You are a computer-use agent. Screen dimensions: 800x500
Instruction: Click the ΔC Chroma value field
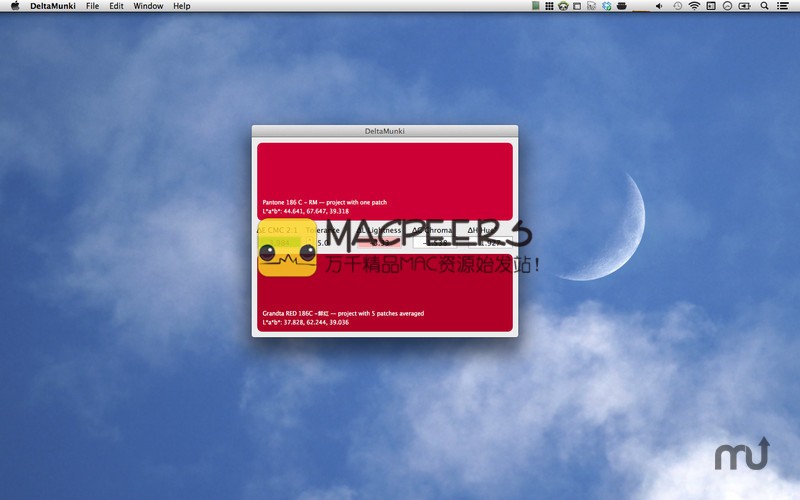(x=433, y=243)
